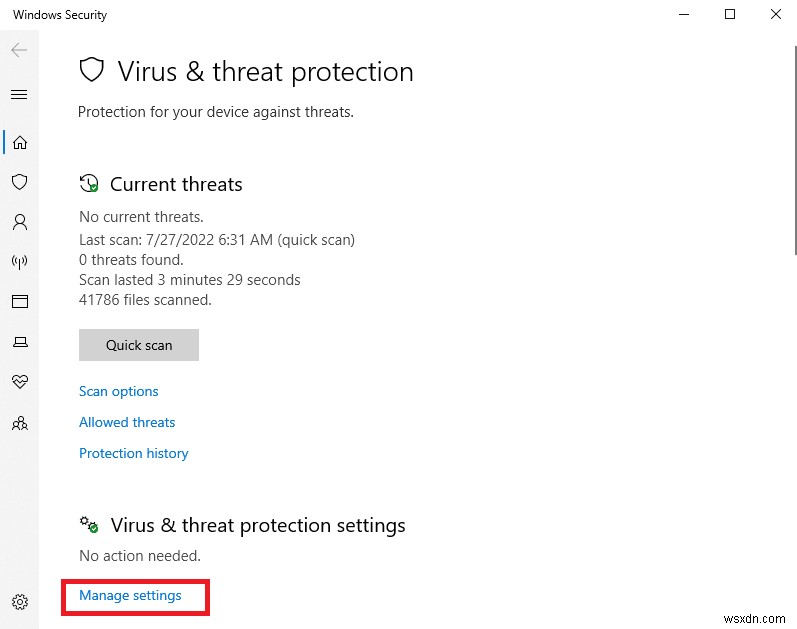Click the vertical scrollbar thumb
Viewport: 797px width, 629px height.
click(x=794, y=150)
